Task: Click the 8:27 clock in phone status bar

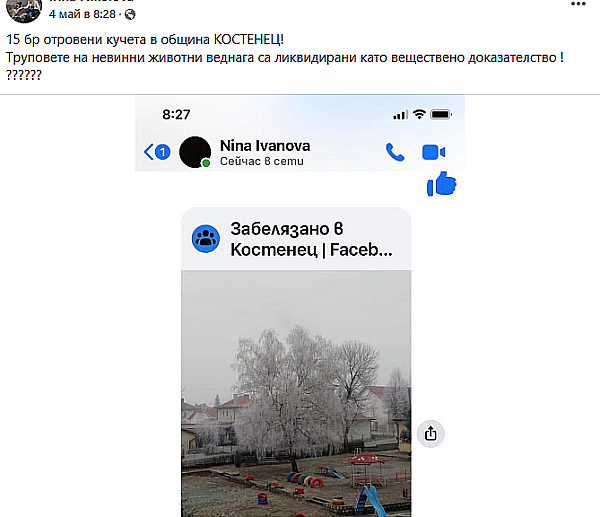Action: click(176, 114)
